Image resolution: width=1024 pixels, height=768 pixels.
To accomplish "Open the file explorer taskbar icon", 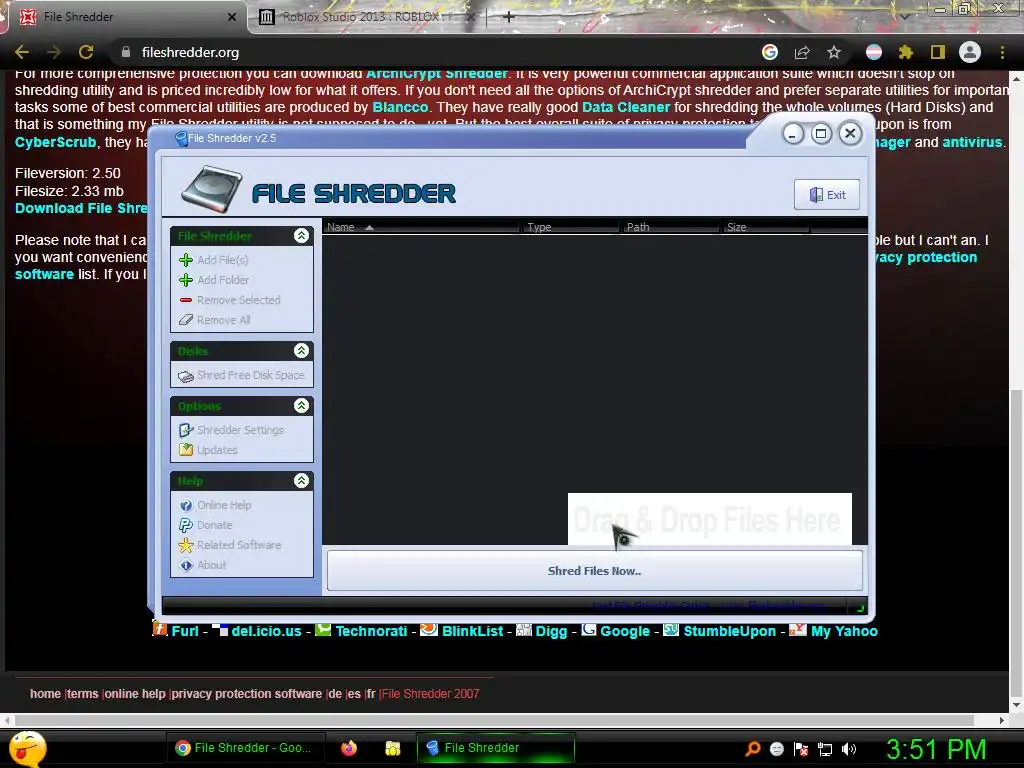I will pos(392,748).
